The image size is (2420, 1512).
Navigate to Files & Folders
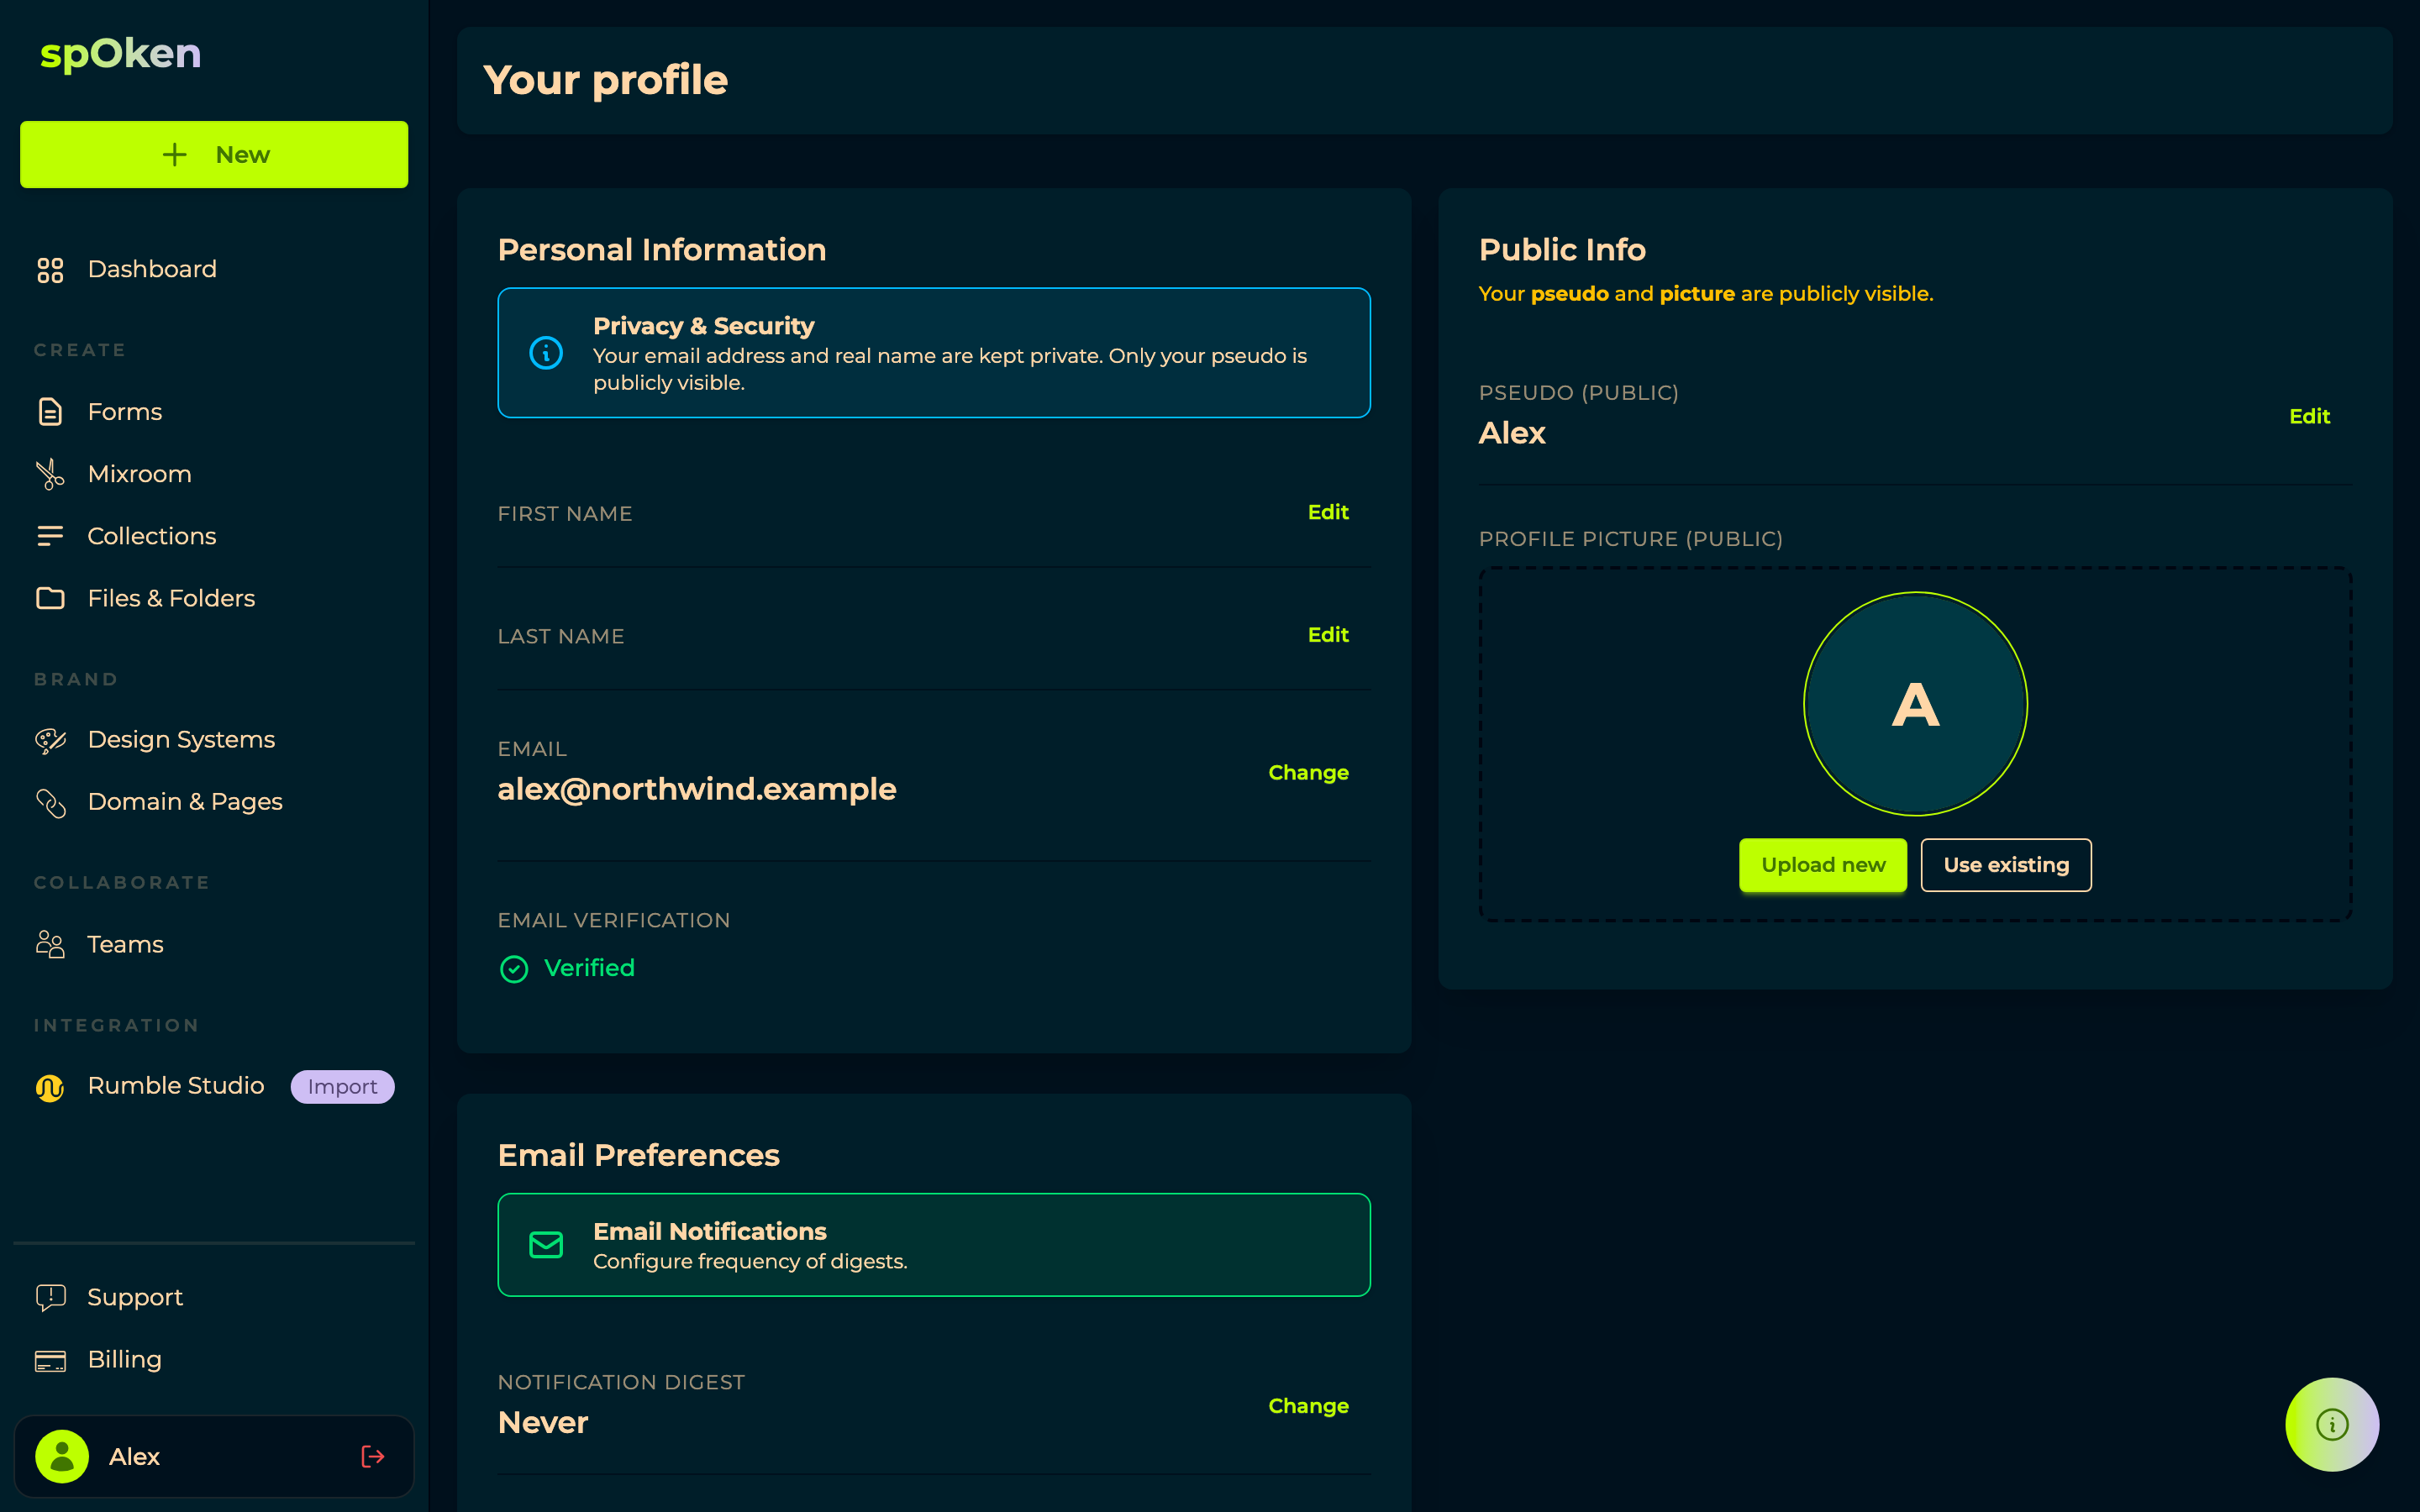click(x=214, y=598)
